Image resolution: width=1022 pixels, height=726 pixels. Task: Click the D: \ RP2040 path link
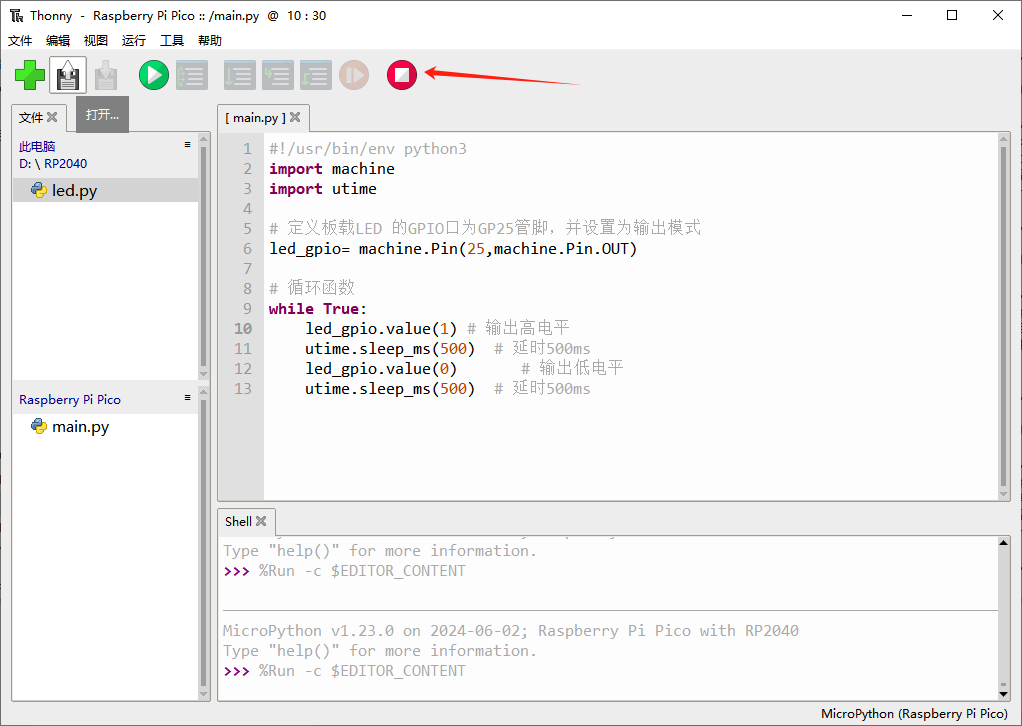click(53, 164)
